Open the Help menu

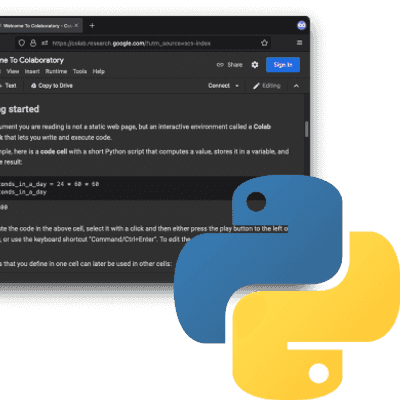click(99, 71)
